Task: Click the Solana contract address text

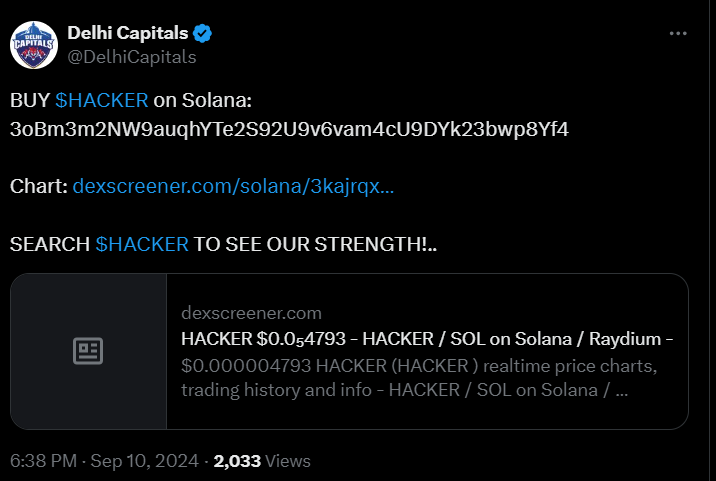Action: (x=289, y=129)
